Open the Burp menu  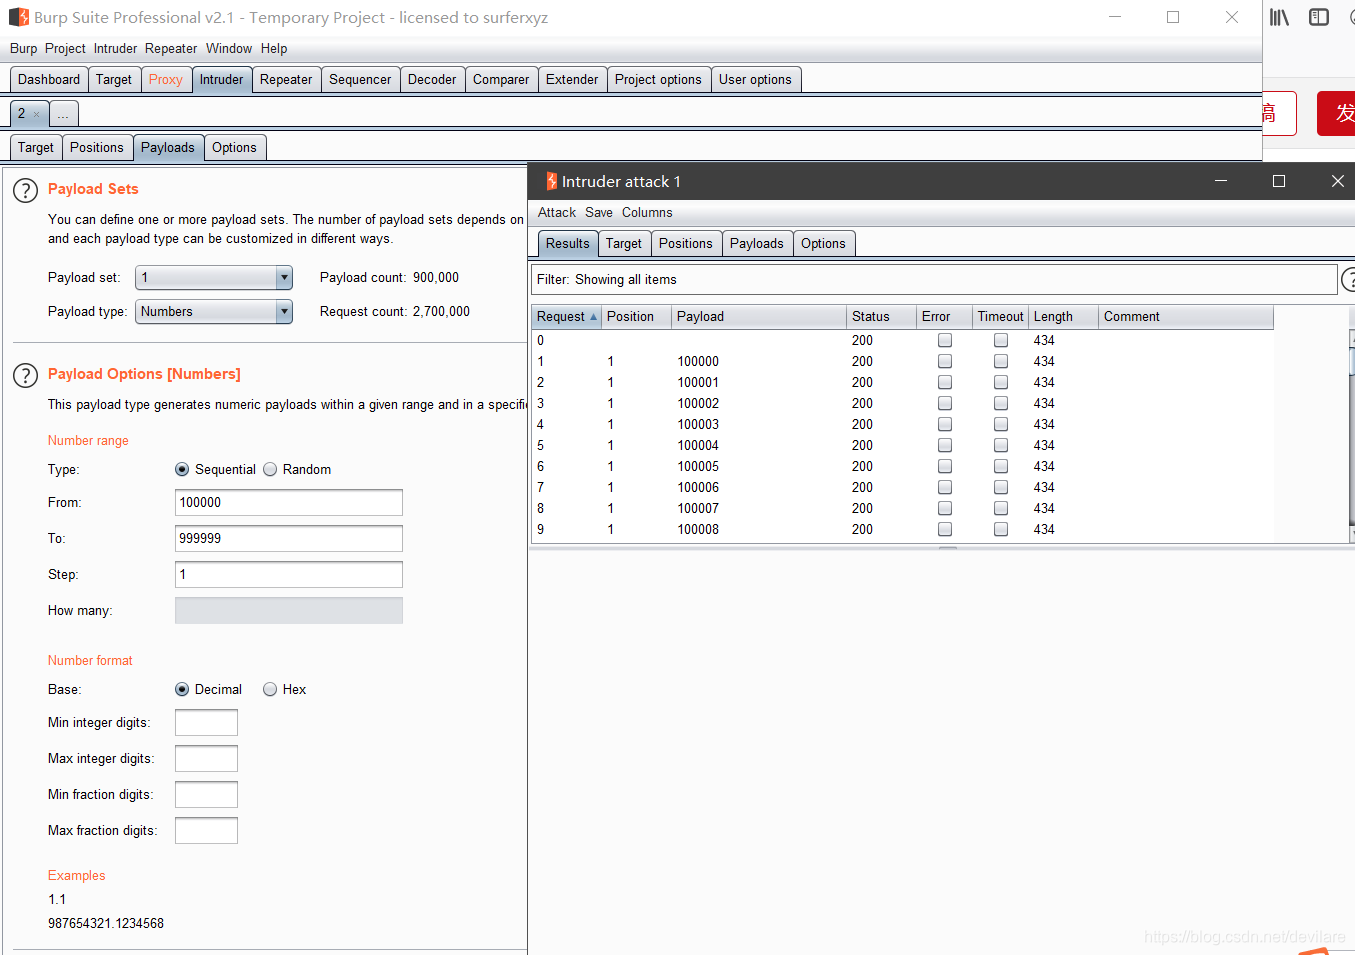point(23,49)
